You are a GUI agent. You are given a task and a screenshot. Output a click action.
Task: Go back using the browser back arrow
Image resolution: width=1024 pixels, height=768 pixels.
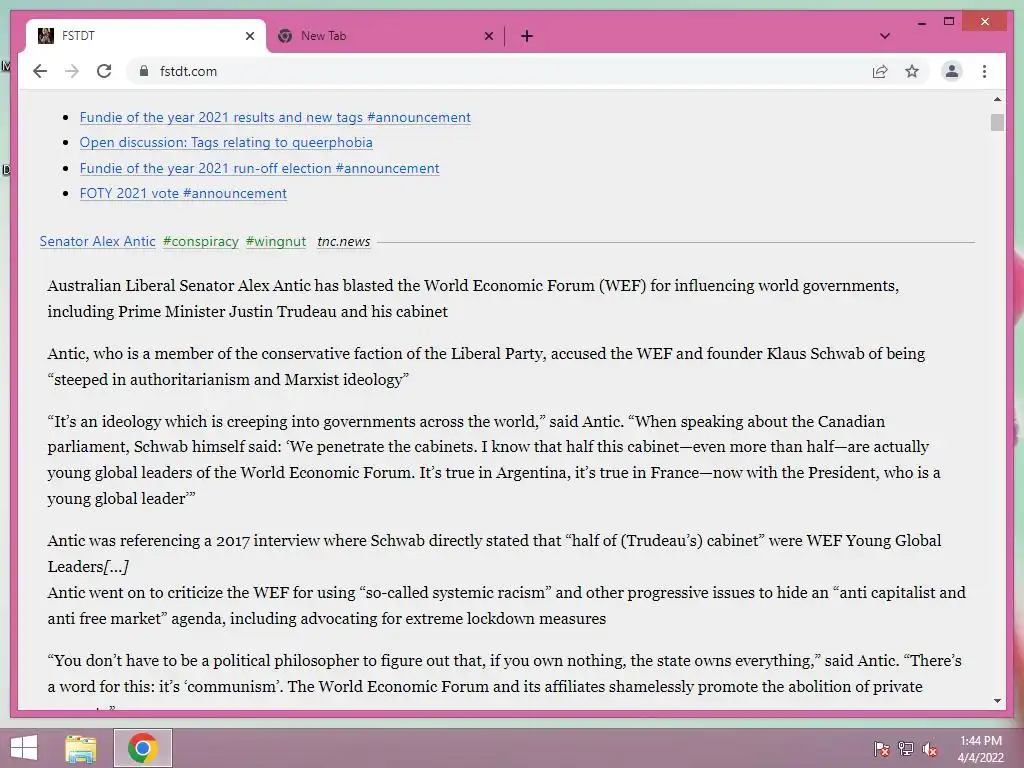point(40,71)
